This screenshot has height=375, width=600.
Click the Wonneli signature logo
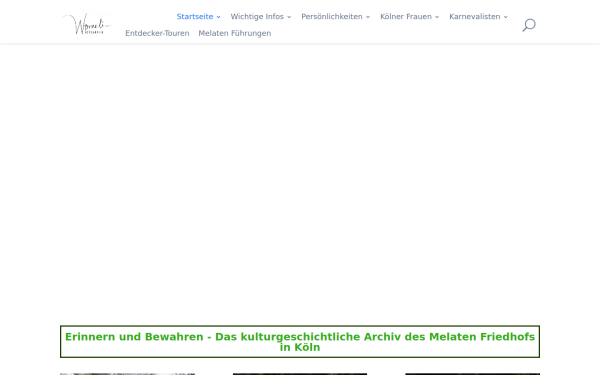pyautogui.click(x=86, y=24)
